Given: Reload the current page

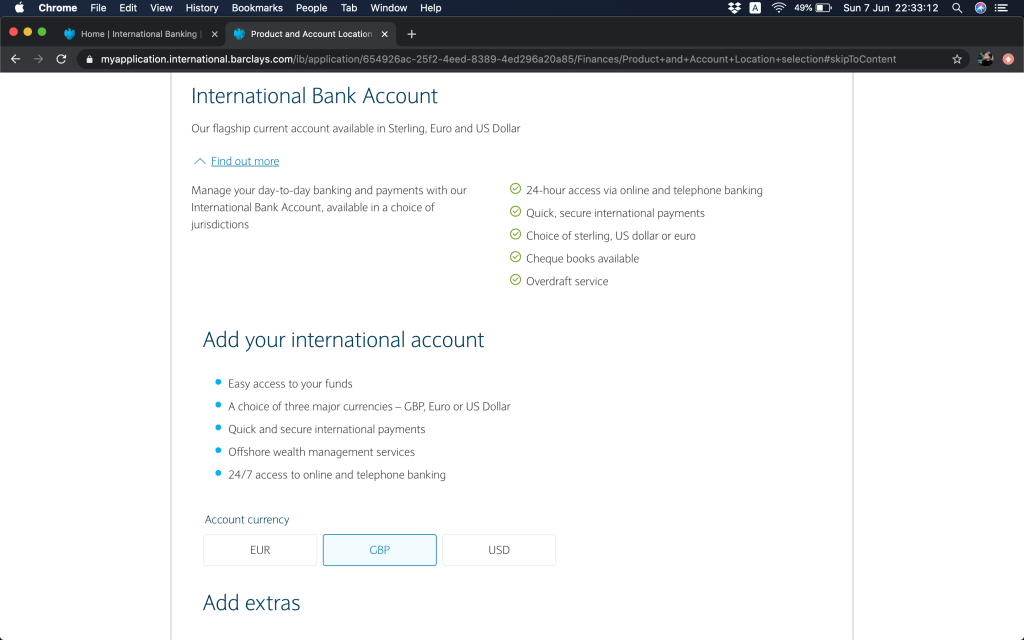Looking at the screenshot, I should pos(61,59).
